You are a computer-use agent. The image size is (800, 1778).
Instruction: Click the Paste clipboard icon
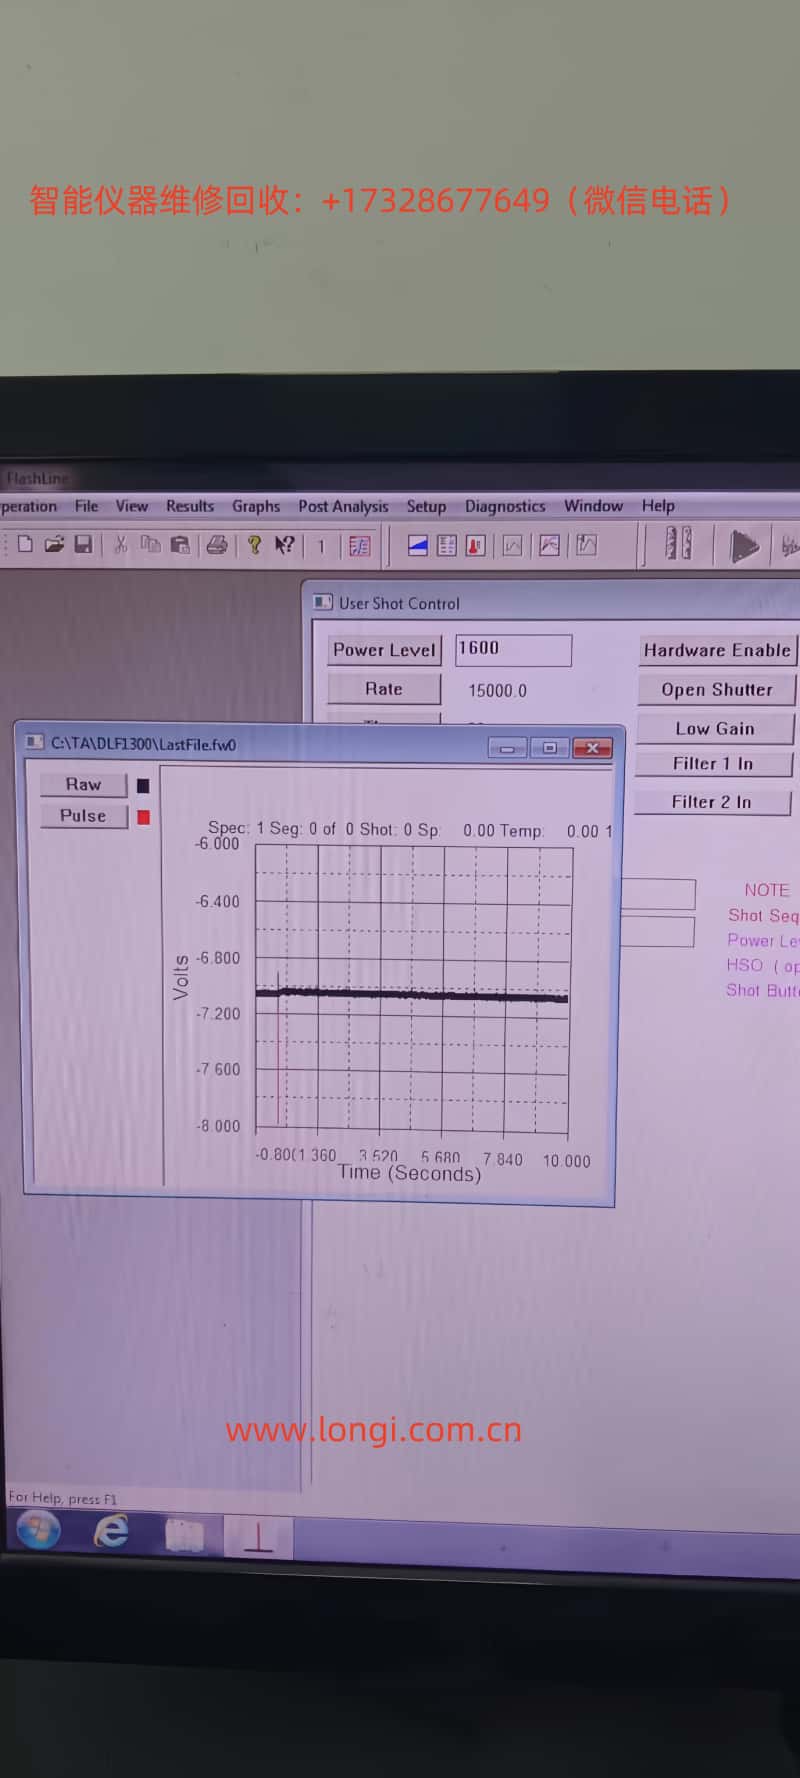click(180, 545)
